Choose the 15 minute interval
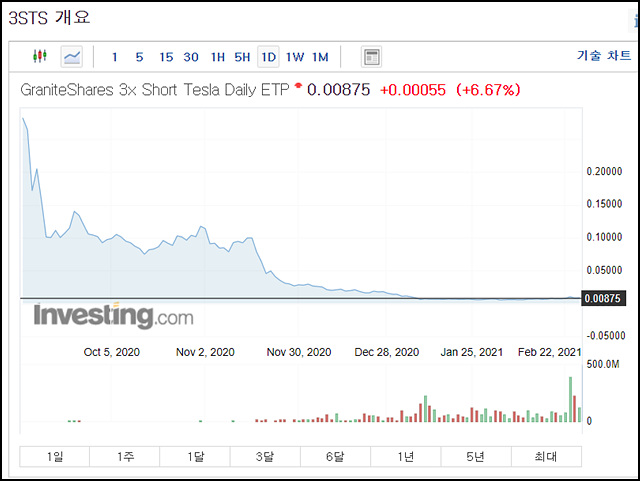 (x=166, y=57)
